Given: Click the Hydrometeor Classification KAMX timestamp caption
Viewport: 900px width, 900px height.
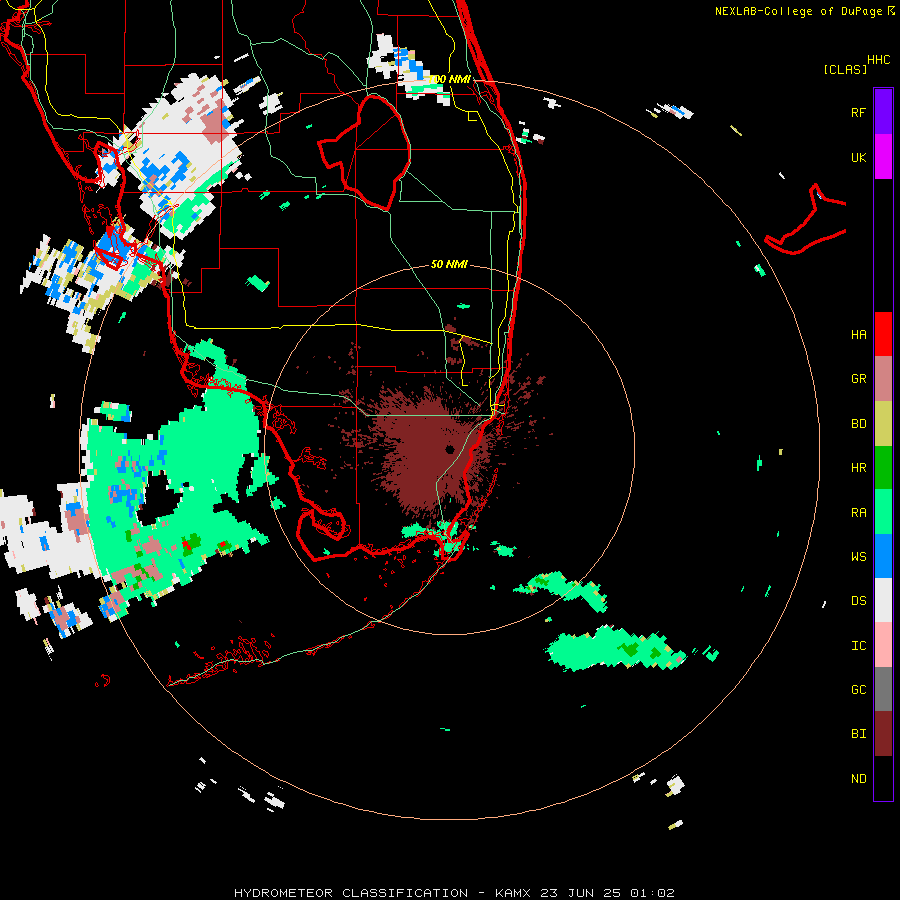Looking at the screenshot, I should [454, 893].
